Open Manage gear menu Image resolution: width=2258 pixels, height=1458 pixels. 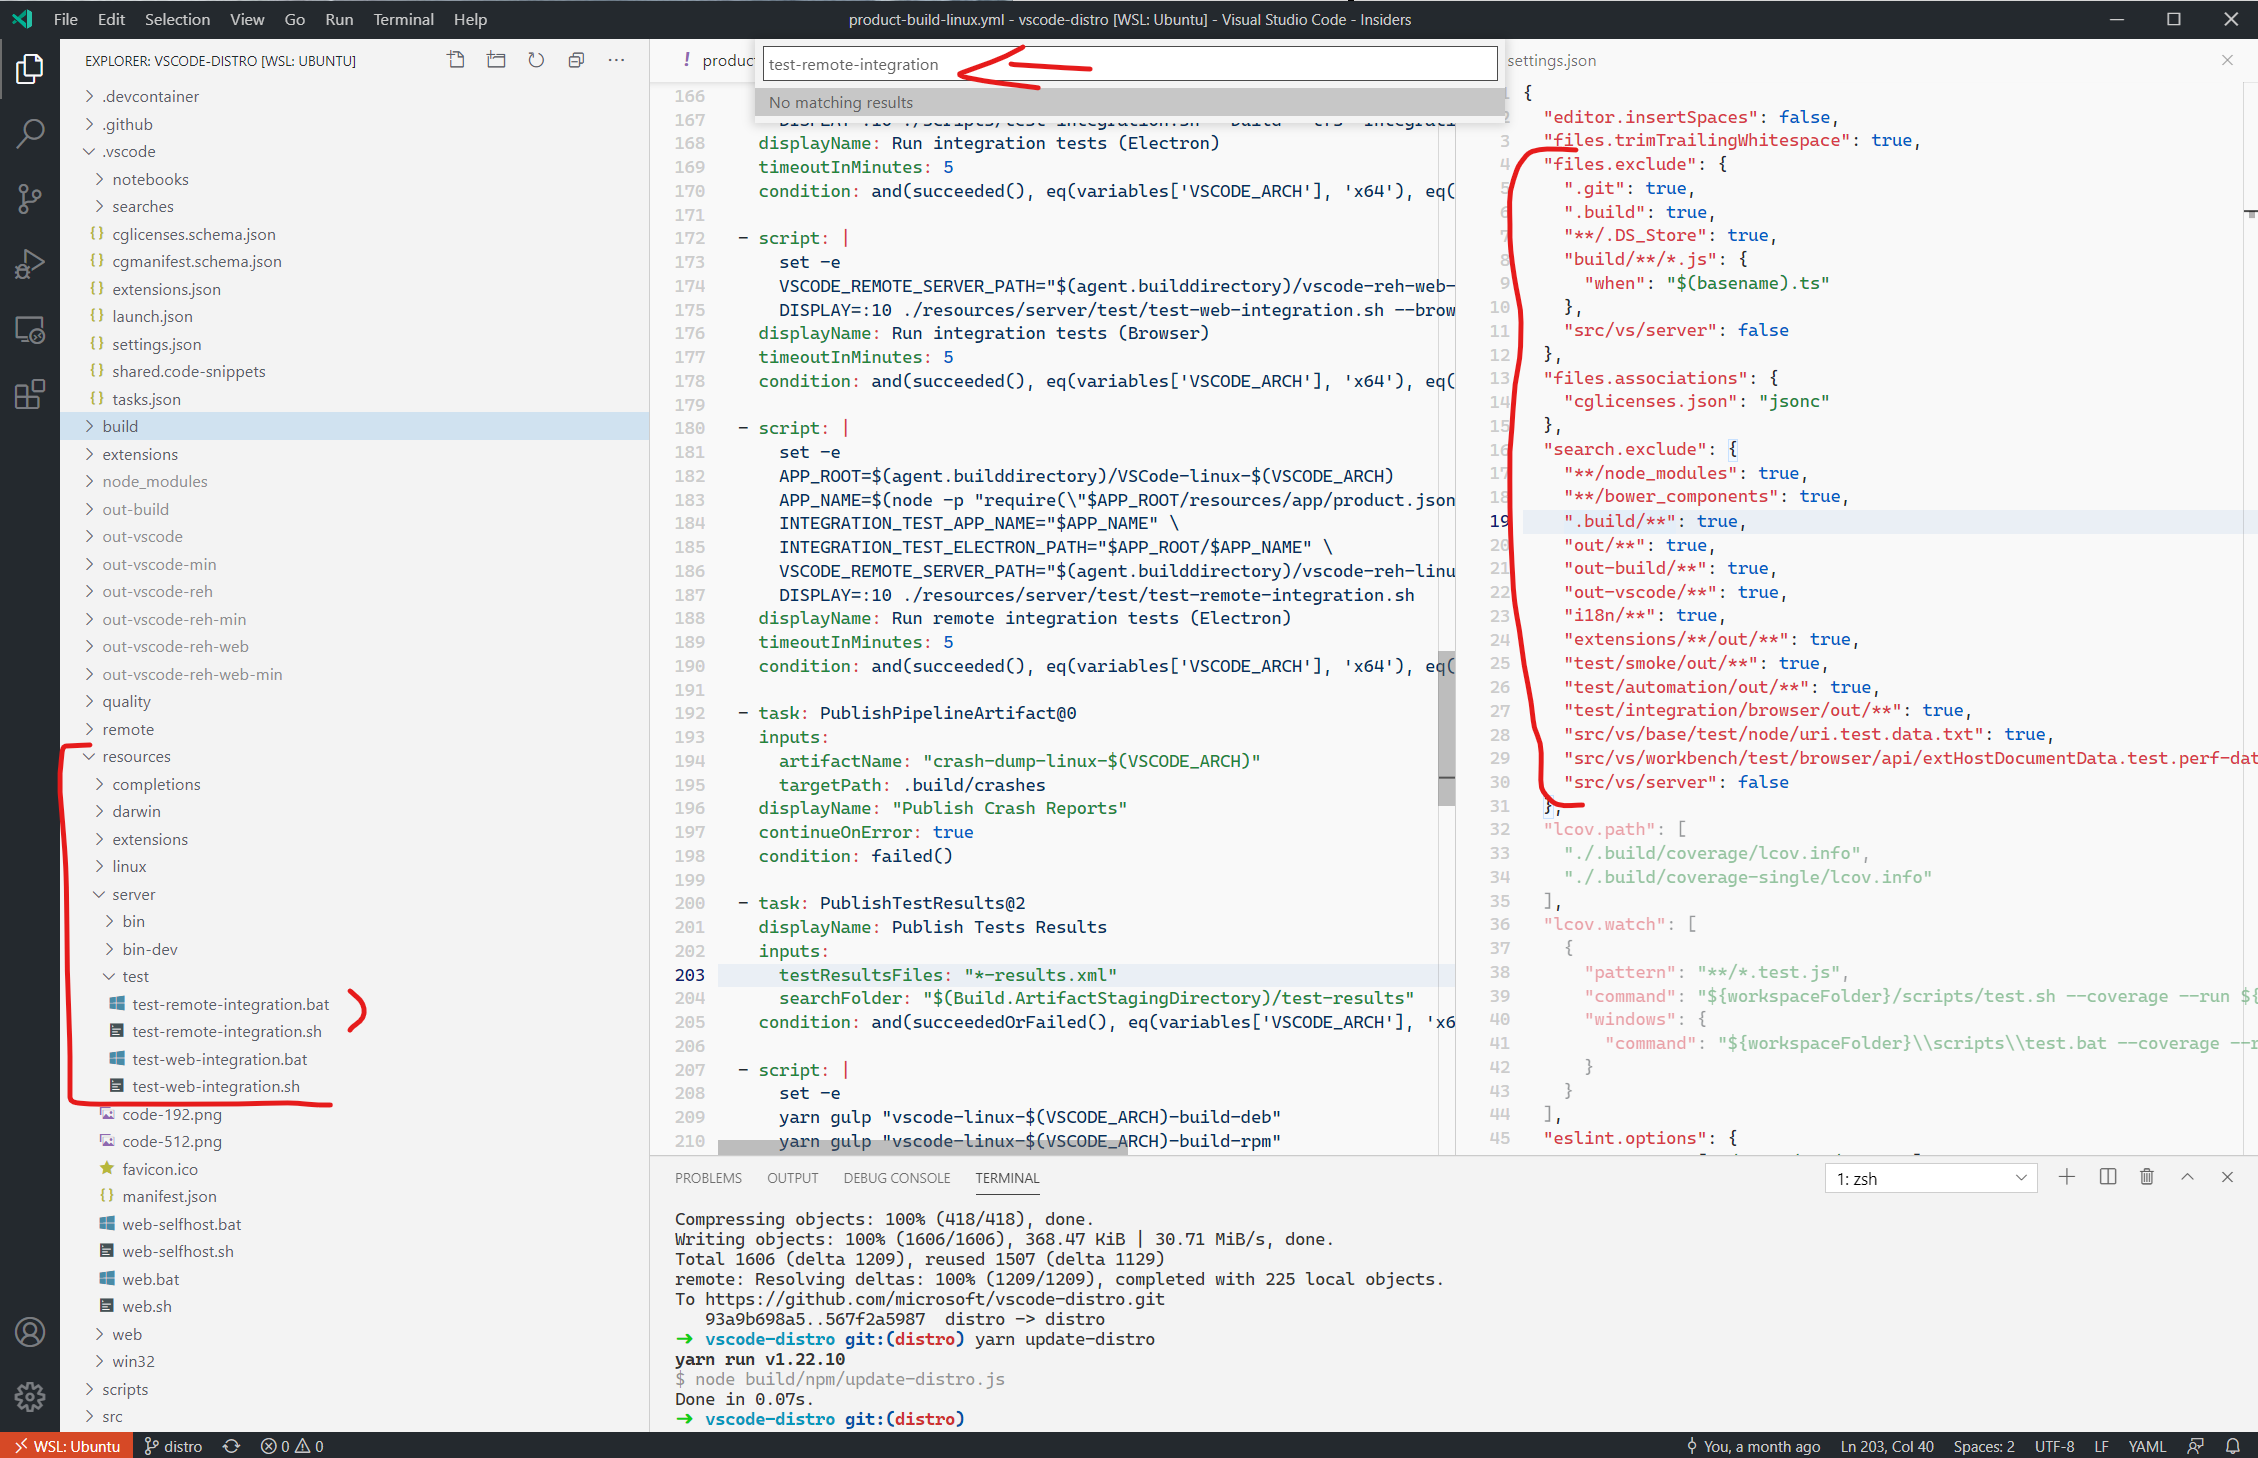click(x=30, y=1396)
